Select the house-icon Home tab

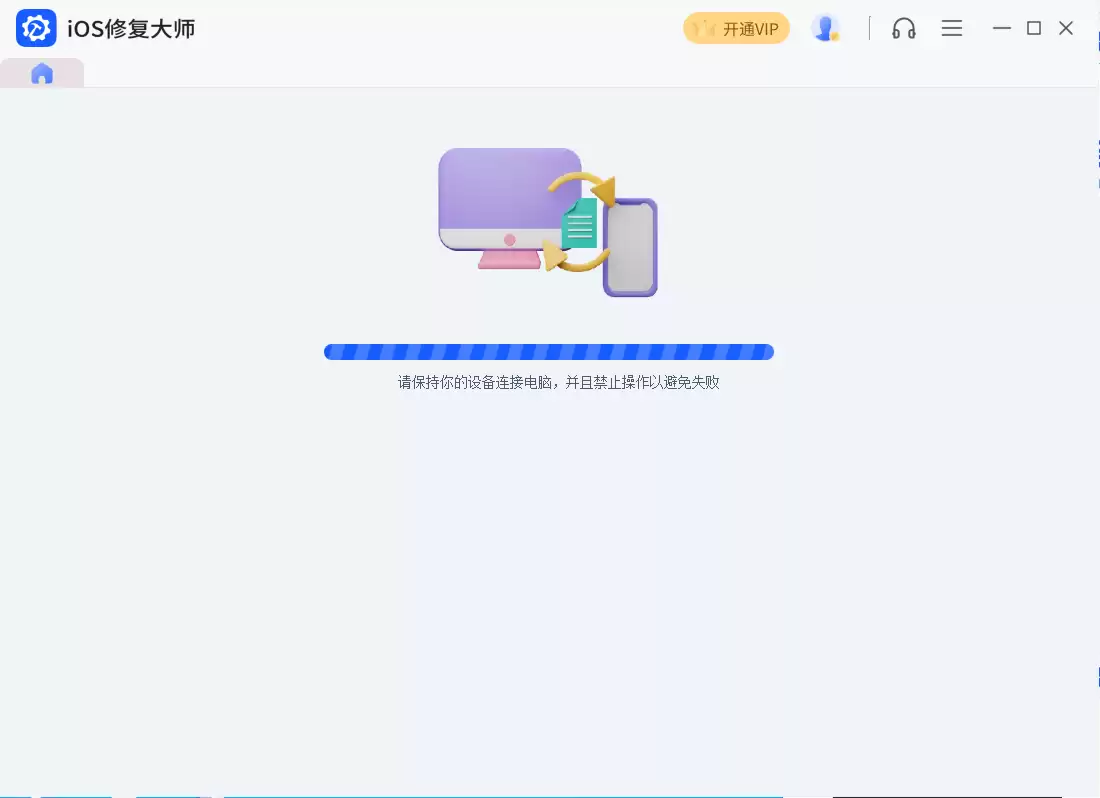click(42, 73)
